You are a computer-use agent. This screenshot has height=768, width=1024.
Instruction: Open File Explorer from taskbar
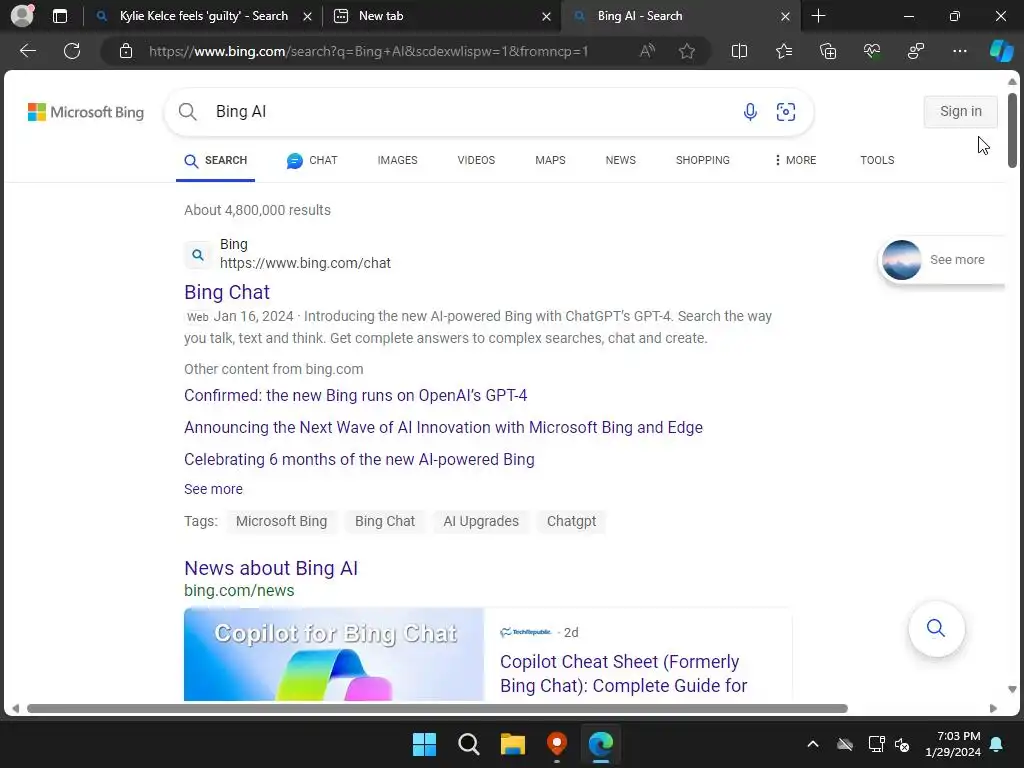(513, 744)
